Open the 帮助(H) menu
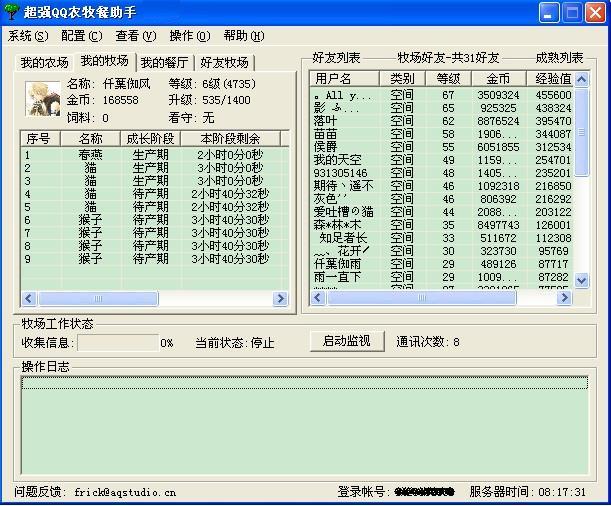 (x=244, y=36)
